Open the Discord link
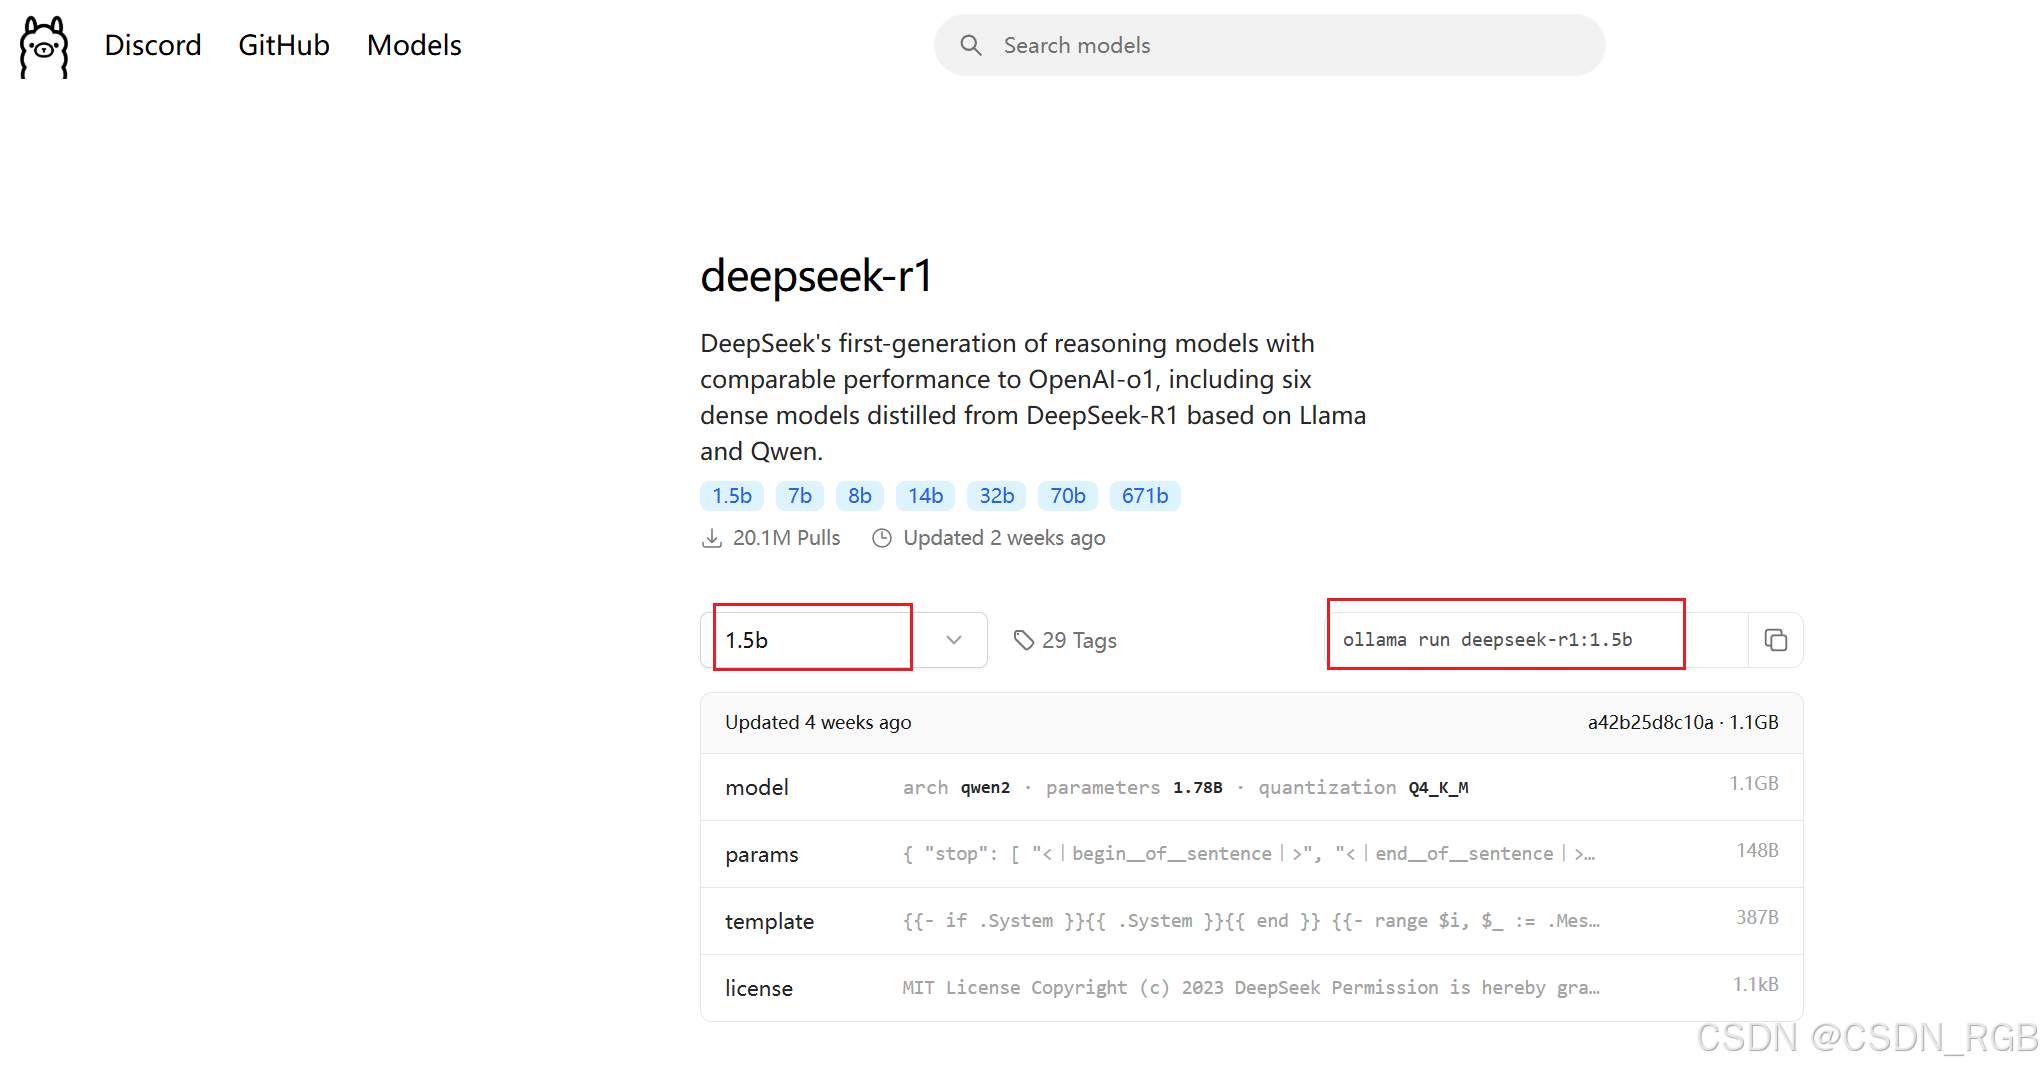Screen dimensions: 2043x1072 click(x=153, y=45)
